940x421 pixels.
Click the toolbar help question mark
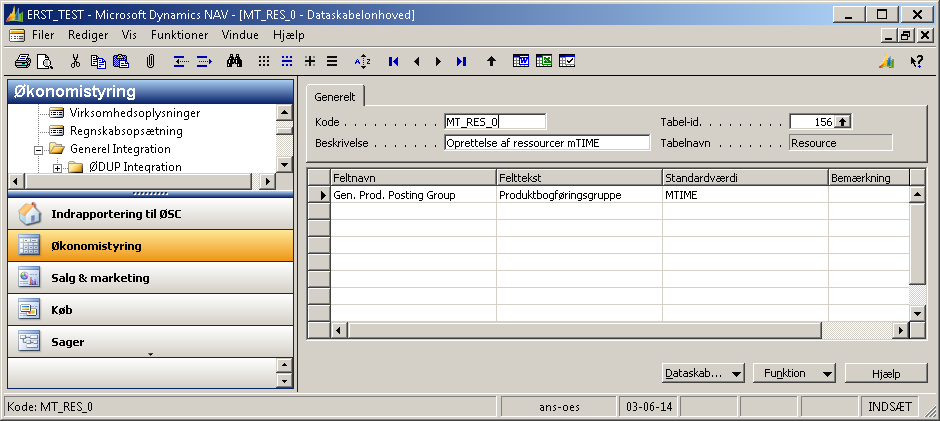click(x=915, y=61)
